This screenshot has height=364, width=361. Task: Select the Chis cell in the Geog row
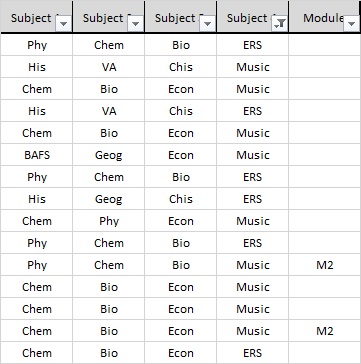coord(181,199)
